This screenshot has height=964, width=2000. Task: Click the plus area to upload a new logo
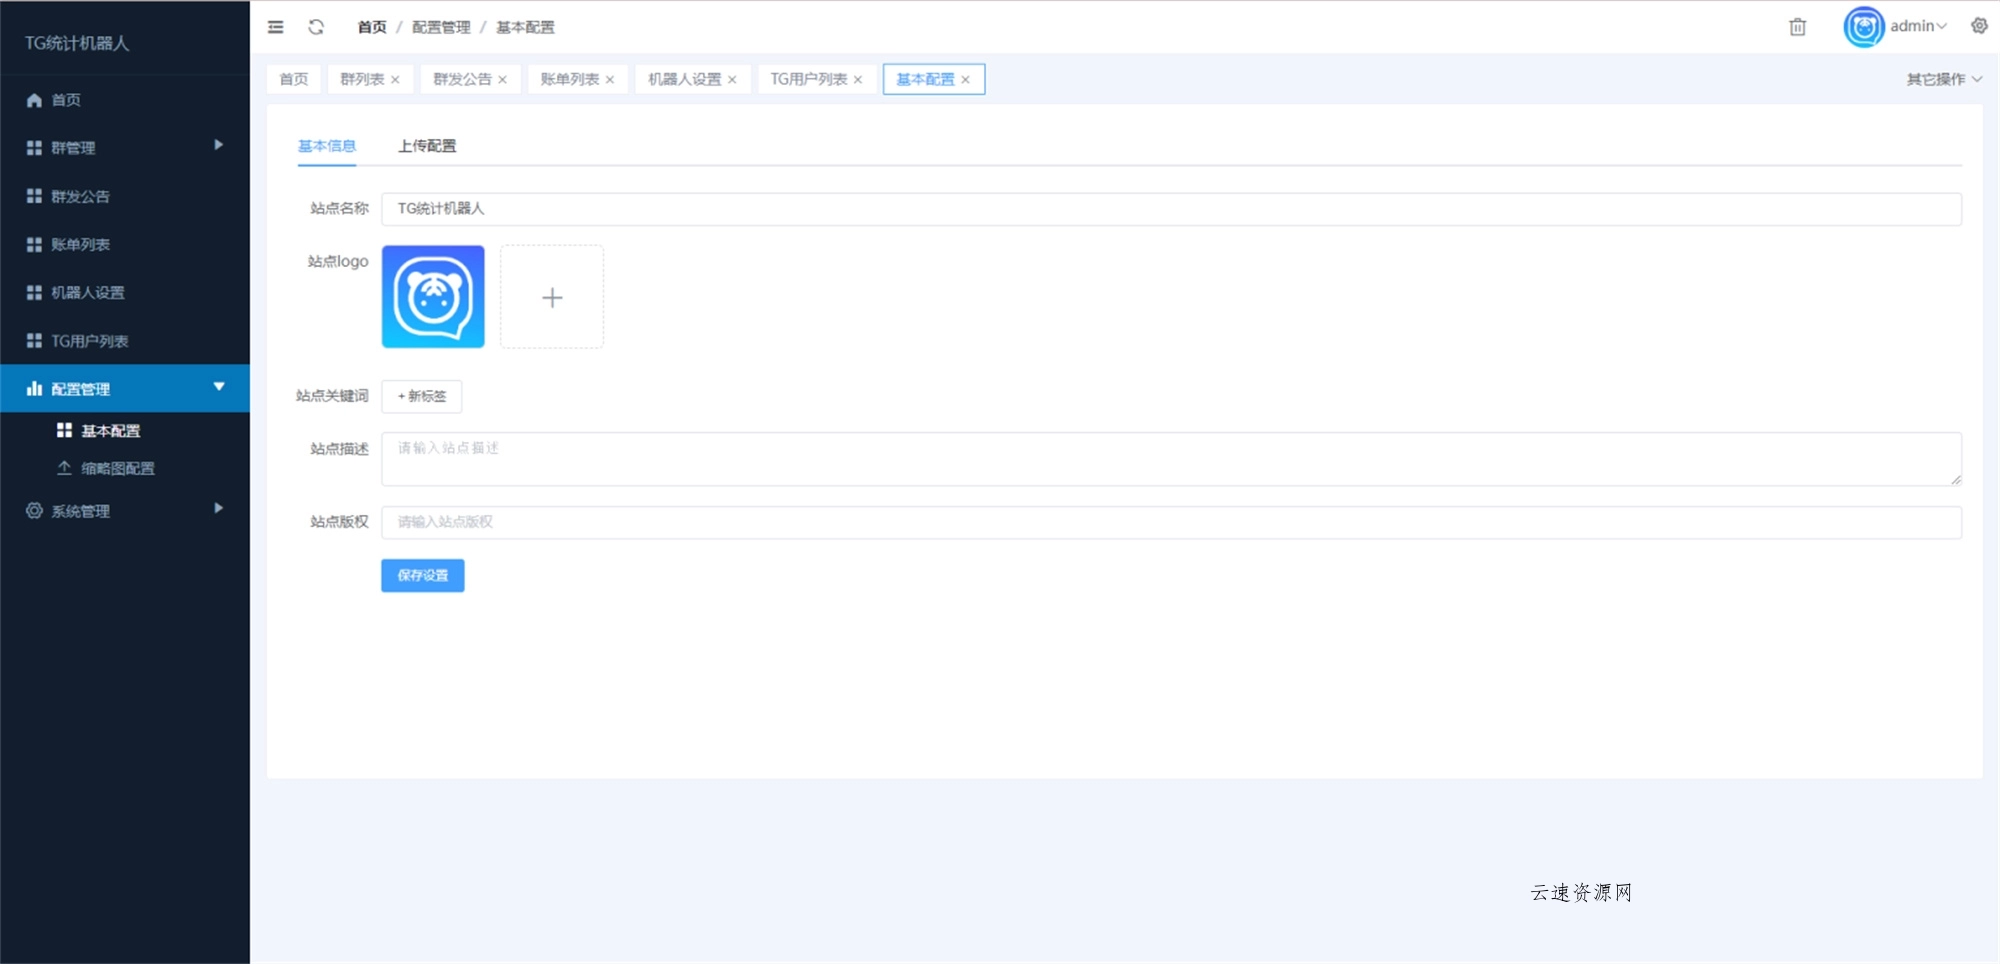(552, 297)
